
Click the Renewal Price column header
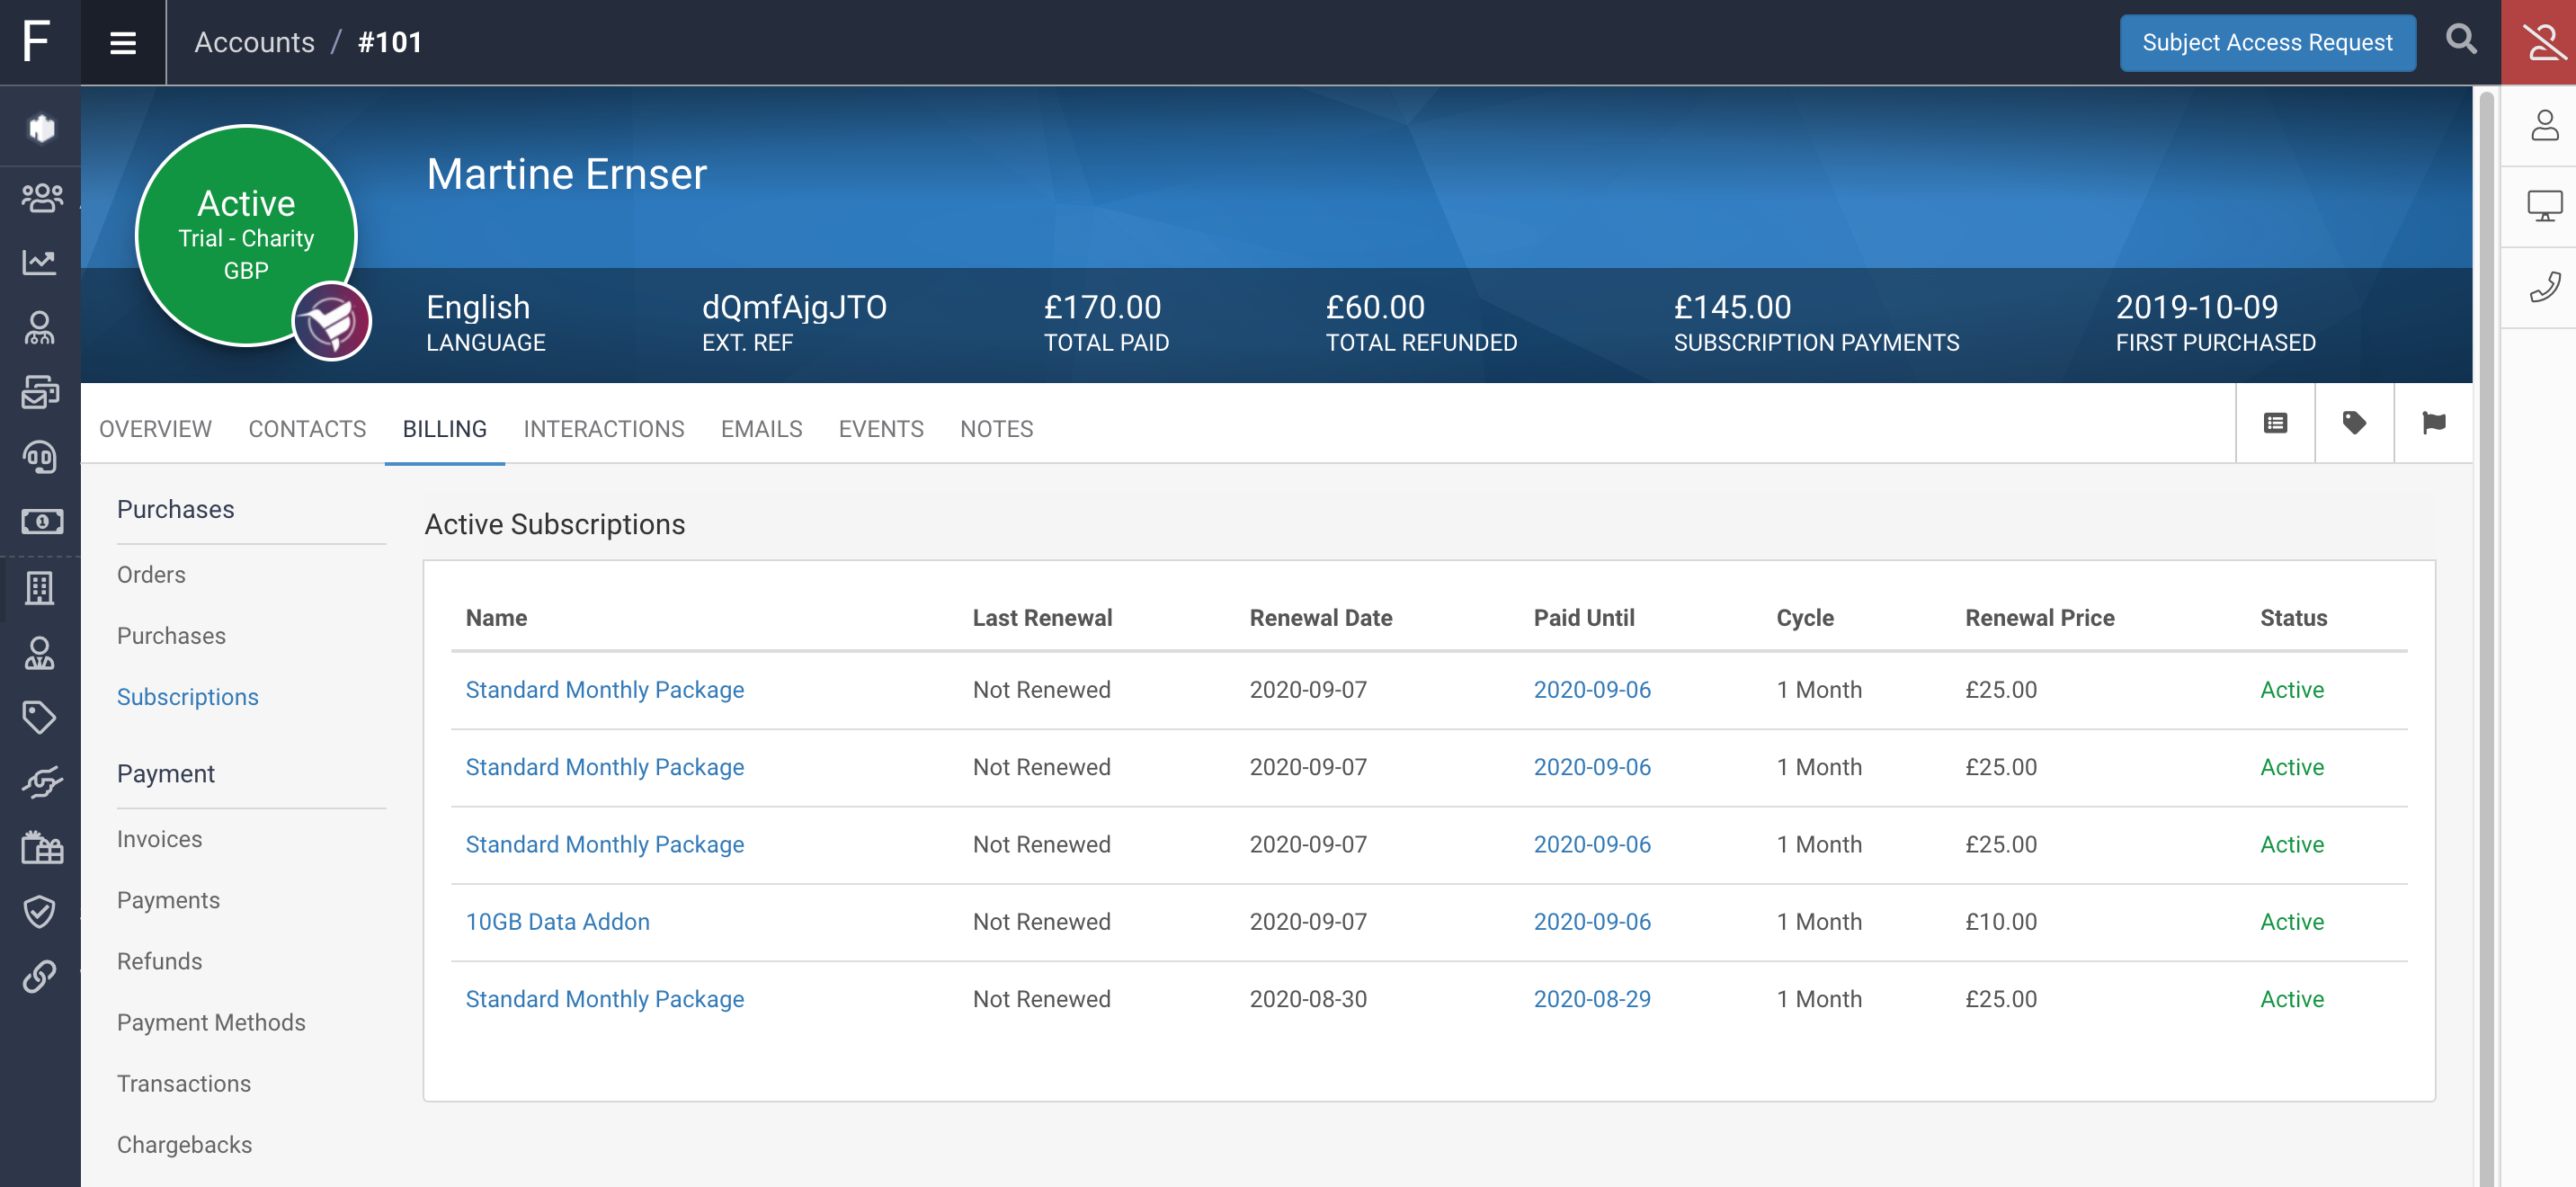point(2039,617)
